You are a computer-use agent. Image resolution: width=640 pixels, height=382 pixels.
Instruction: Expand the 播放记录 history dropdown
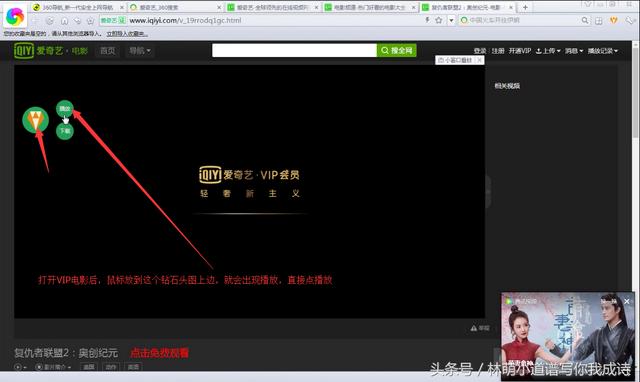pos(603,51)
